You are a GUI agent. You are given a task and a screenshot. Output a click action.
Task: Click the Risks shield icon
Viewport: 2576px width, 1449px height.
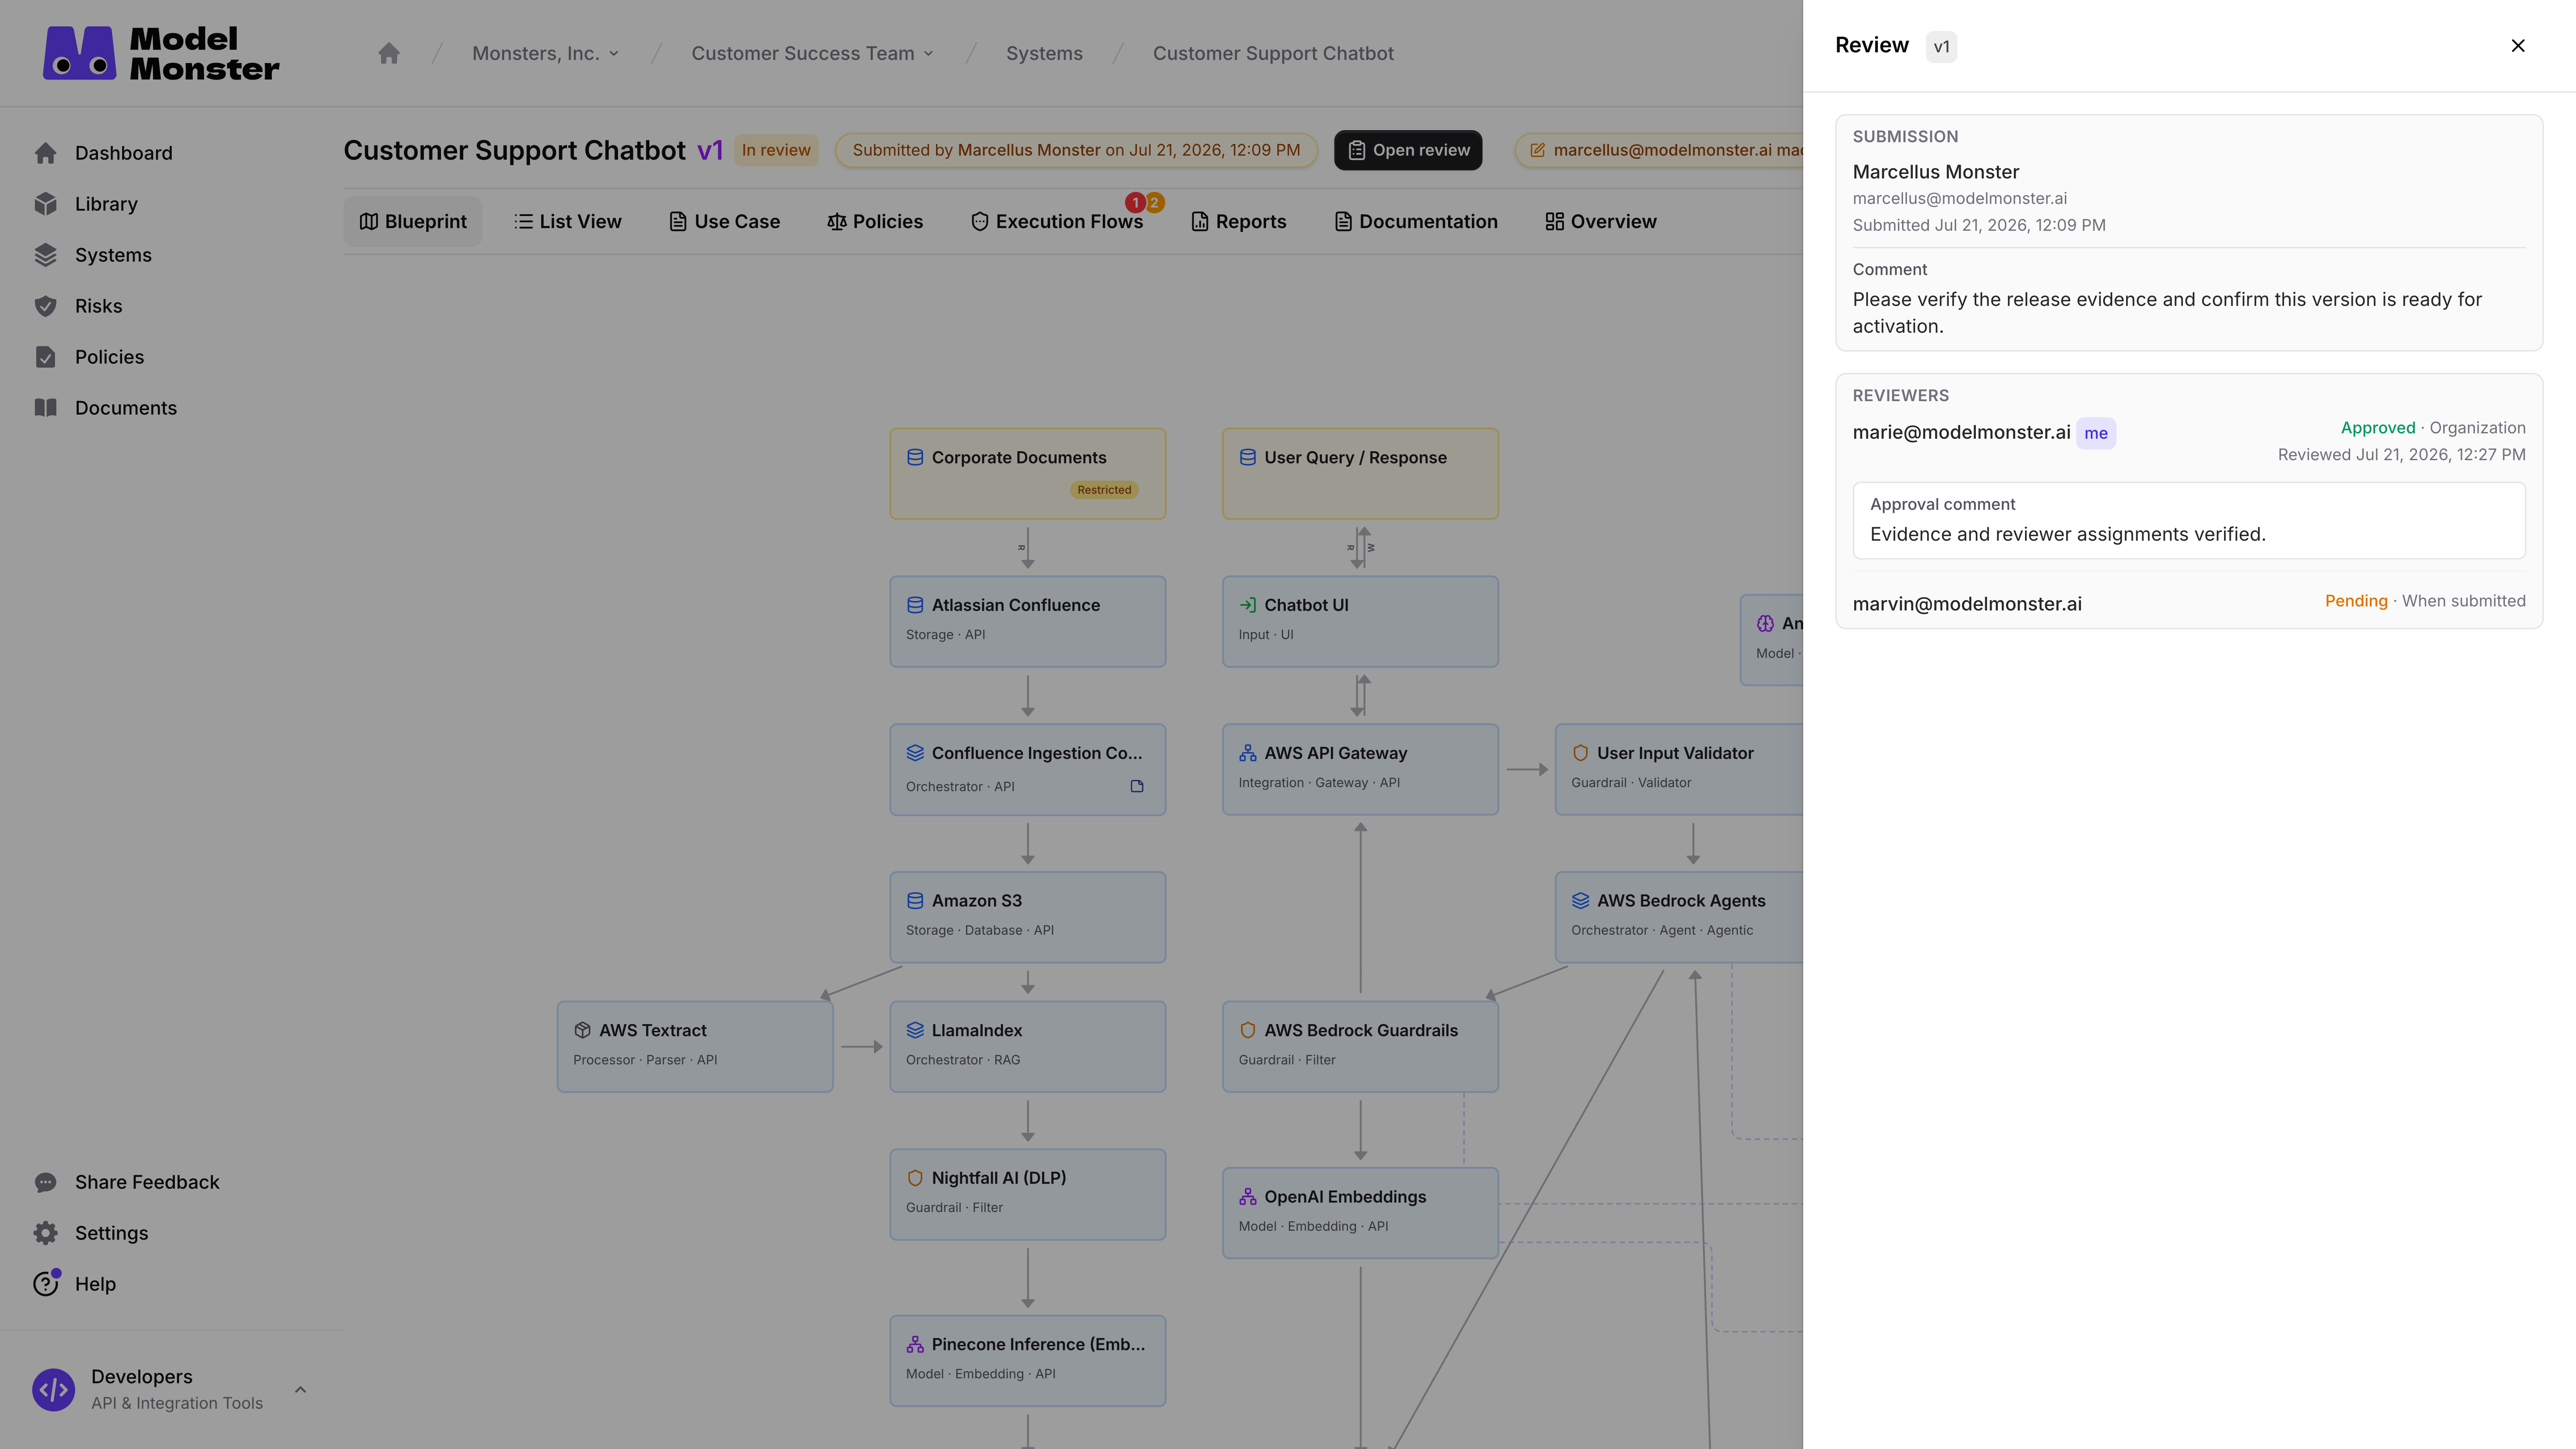(46, 306)
